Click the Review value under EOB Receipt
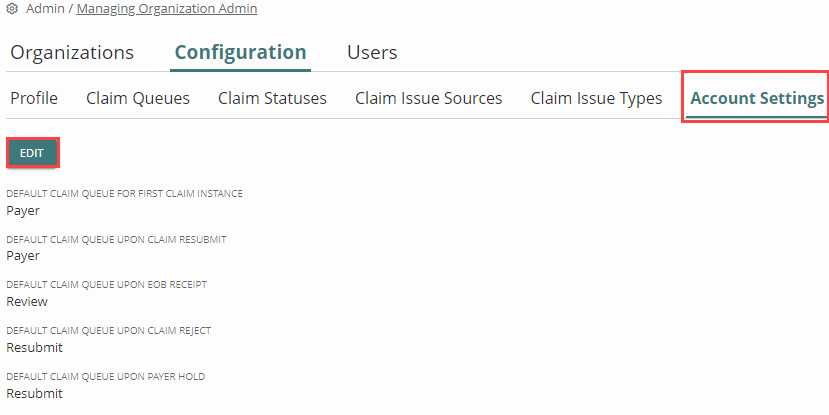 [x=27, y=301]
